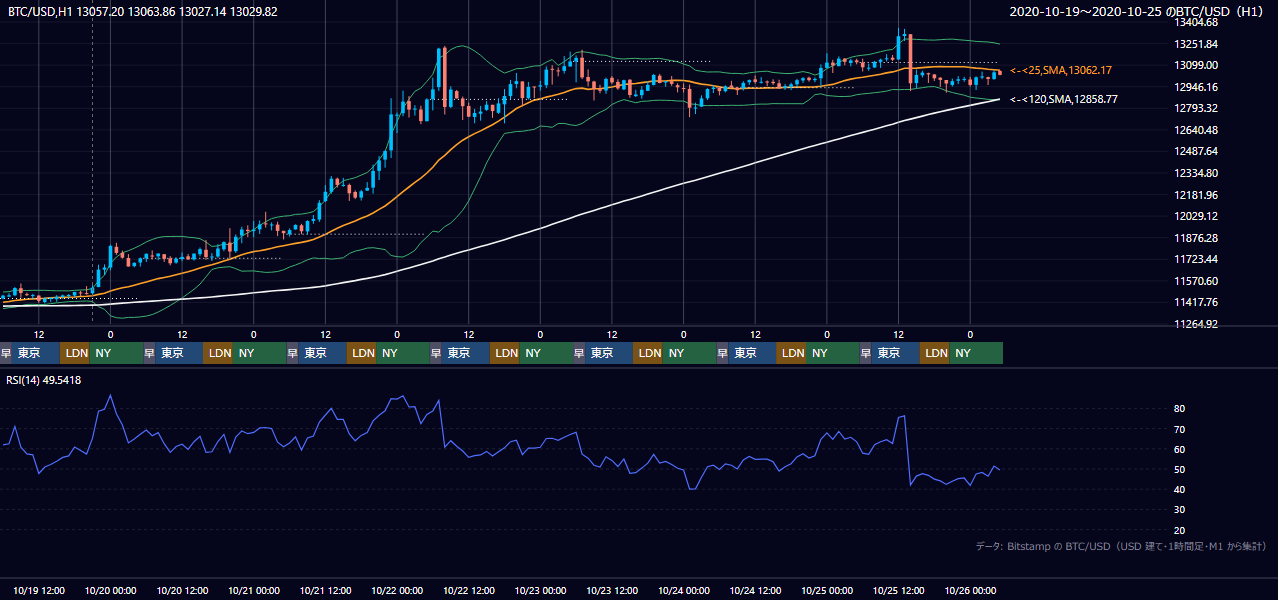Click RSI scale value 80
Screen dimensions: 1278x600
[x=1180, y=409]
